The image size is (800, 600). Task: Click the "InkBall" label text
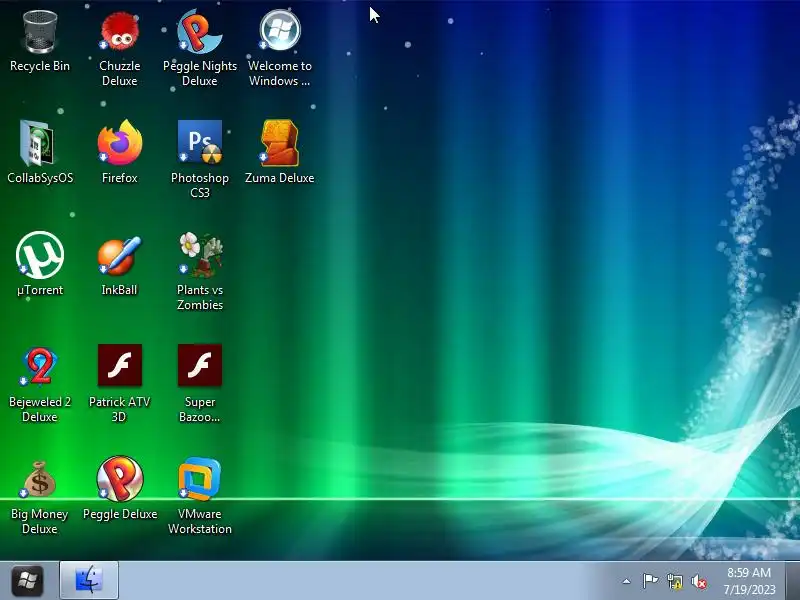[x=119, y=290]
